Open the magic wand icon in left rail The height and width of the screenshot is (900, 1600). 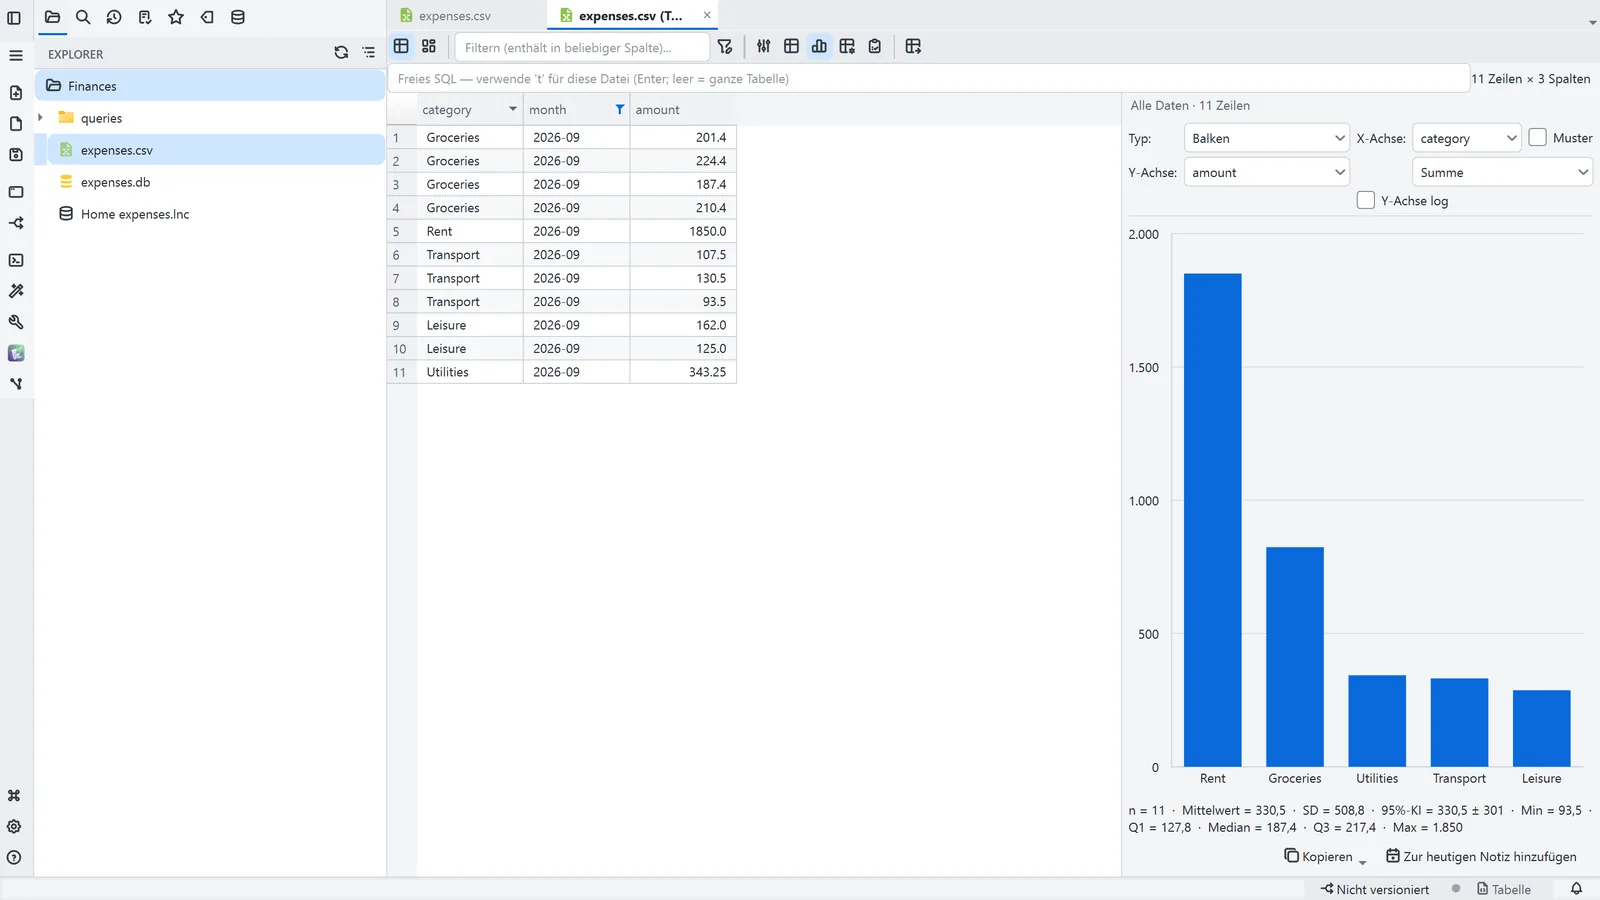[16, 291]
